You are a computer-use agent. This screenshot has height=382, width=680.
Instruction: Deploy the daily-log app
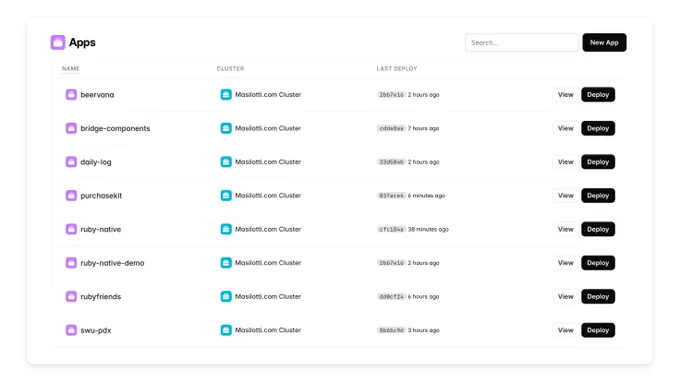point(598,162)
